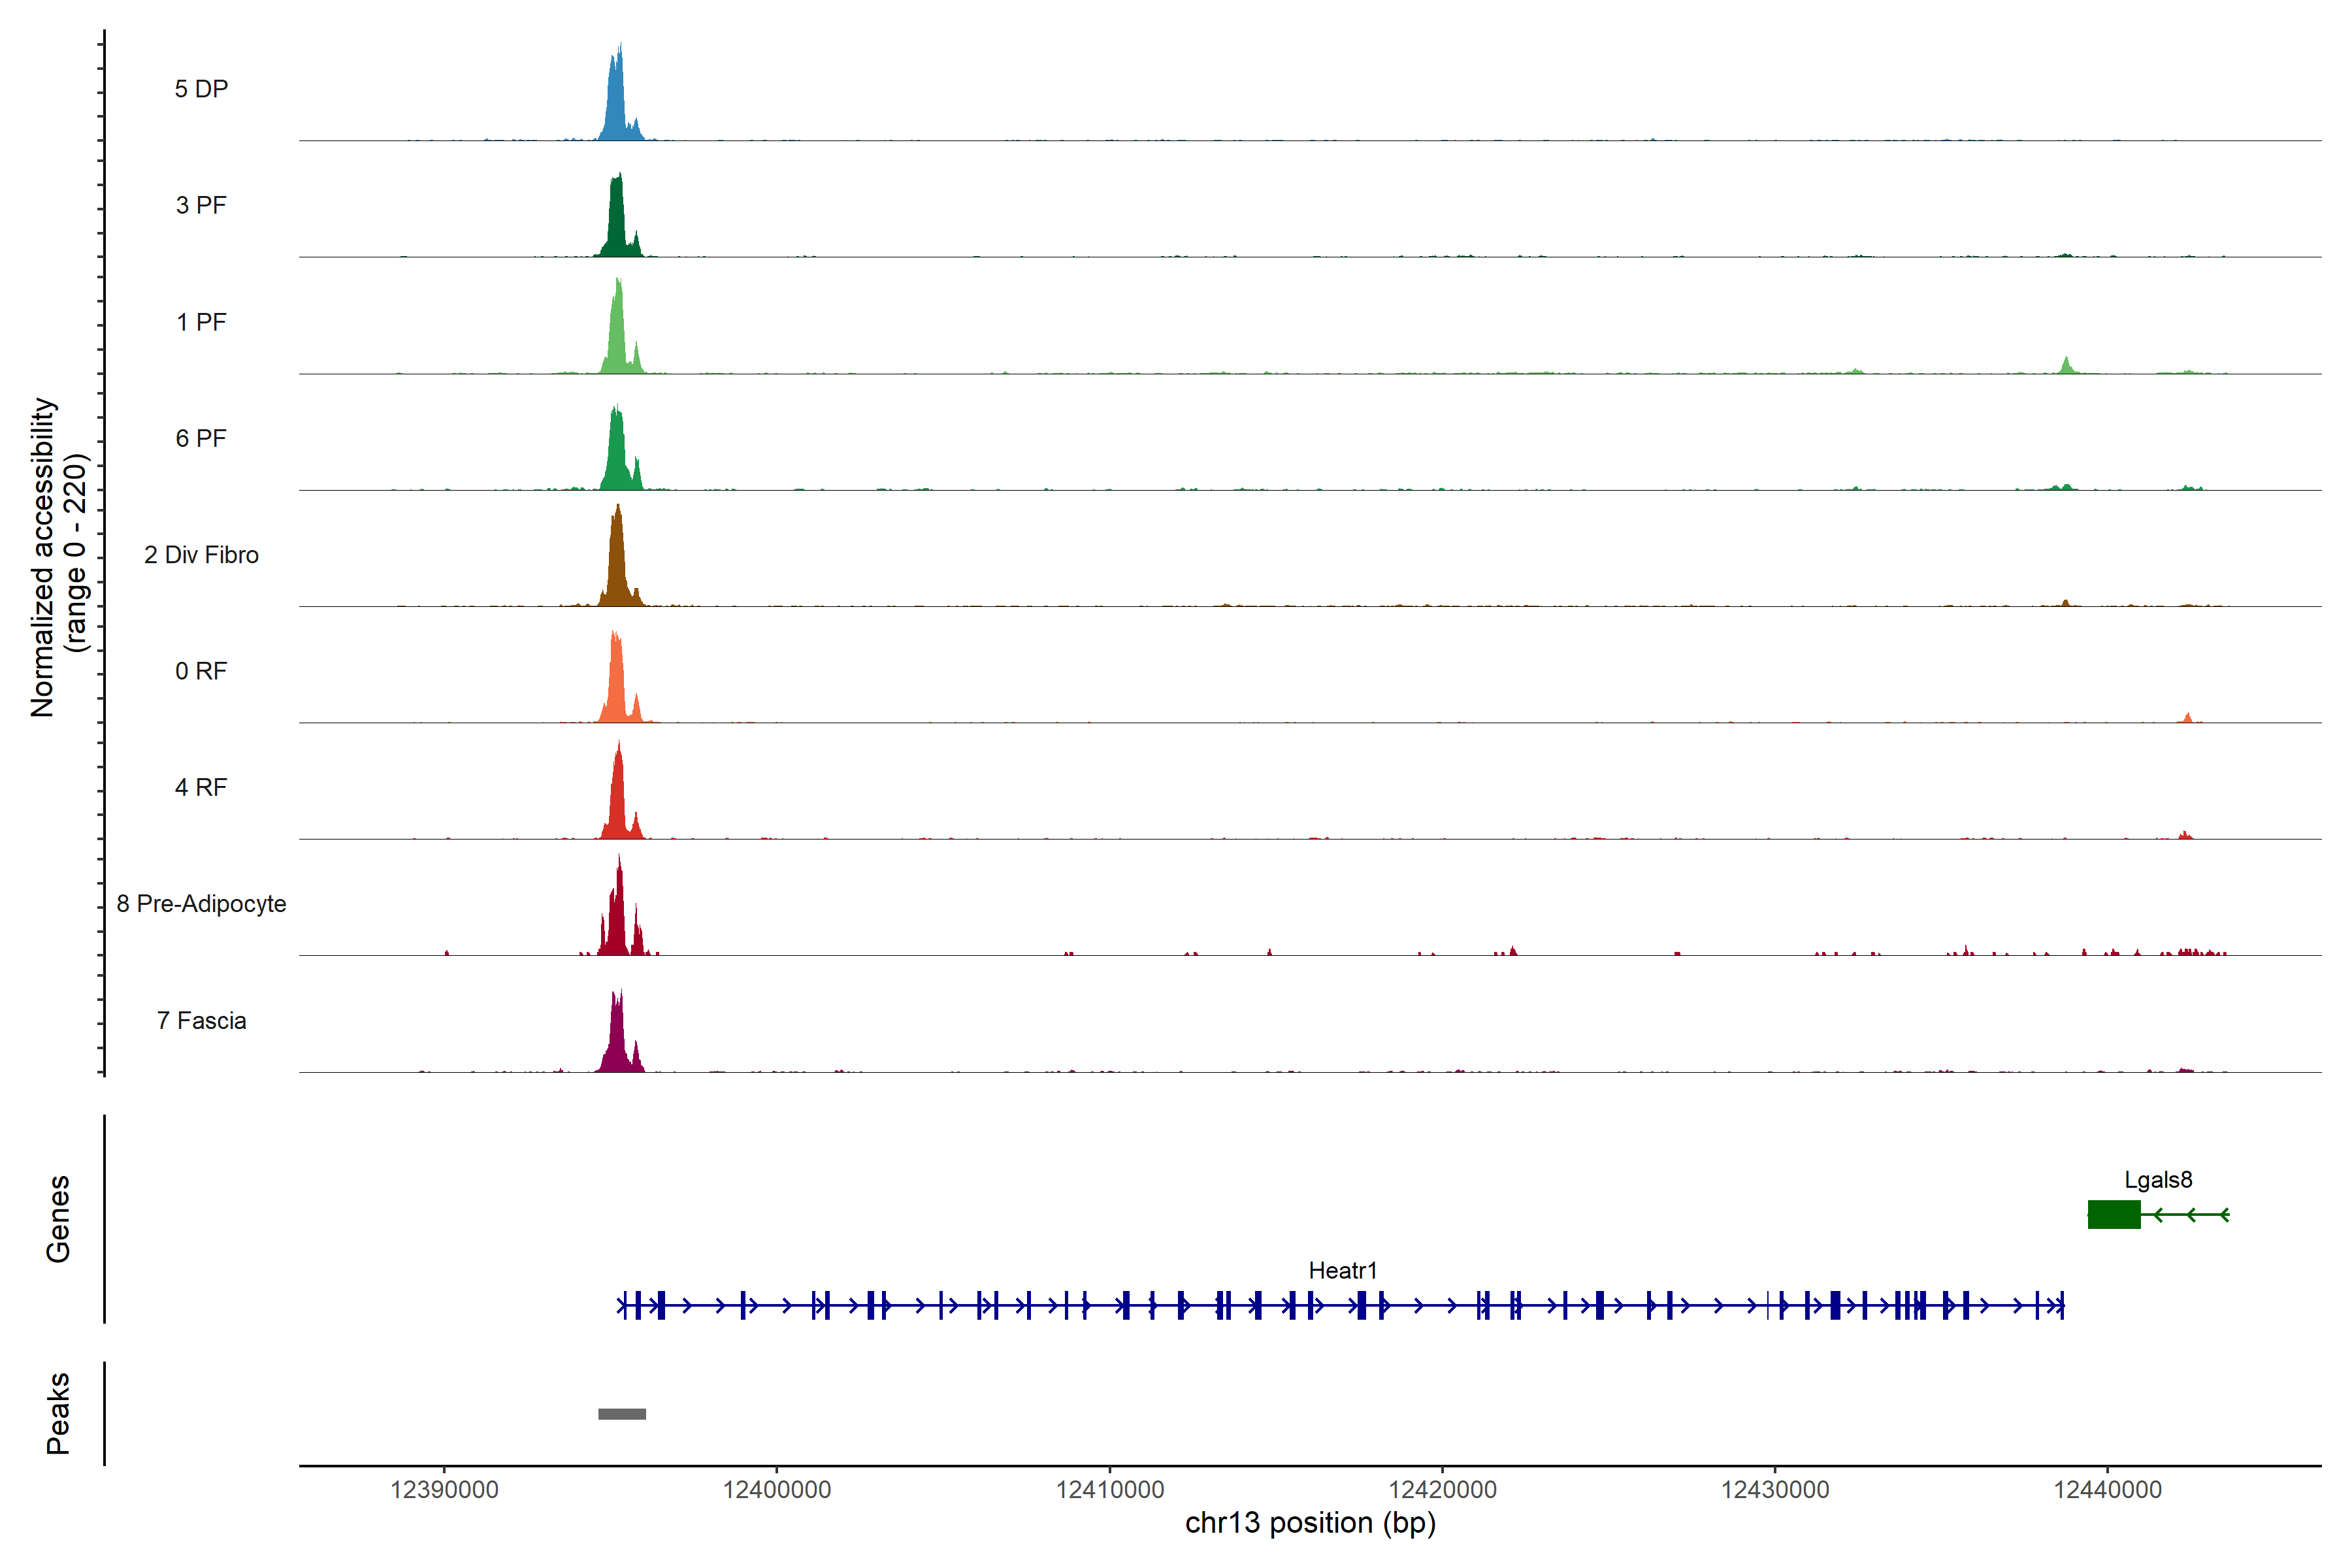Click the Heatr1 gene name label
Image resolution: width=2352 pixels, height=1568 pixels.
[x=1342, y=1271]
